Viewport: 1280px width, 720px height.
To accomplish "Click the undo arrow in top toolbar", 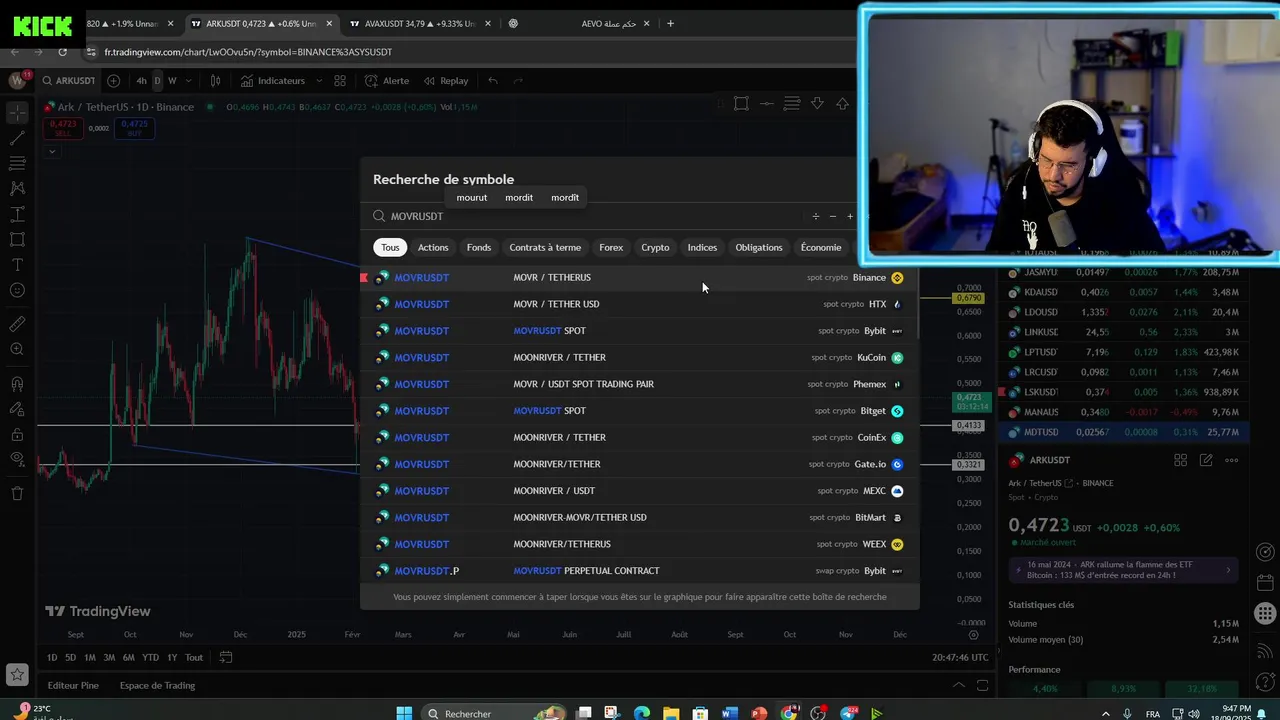I will [492, 81].
